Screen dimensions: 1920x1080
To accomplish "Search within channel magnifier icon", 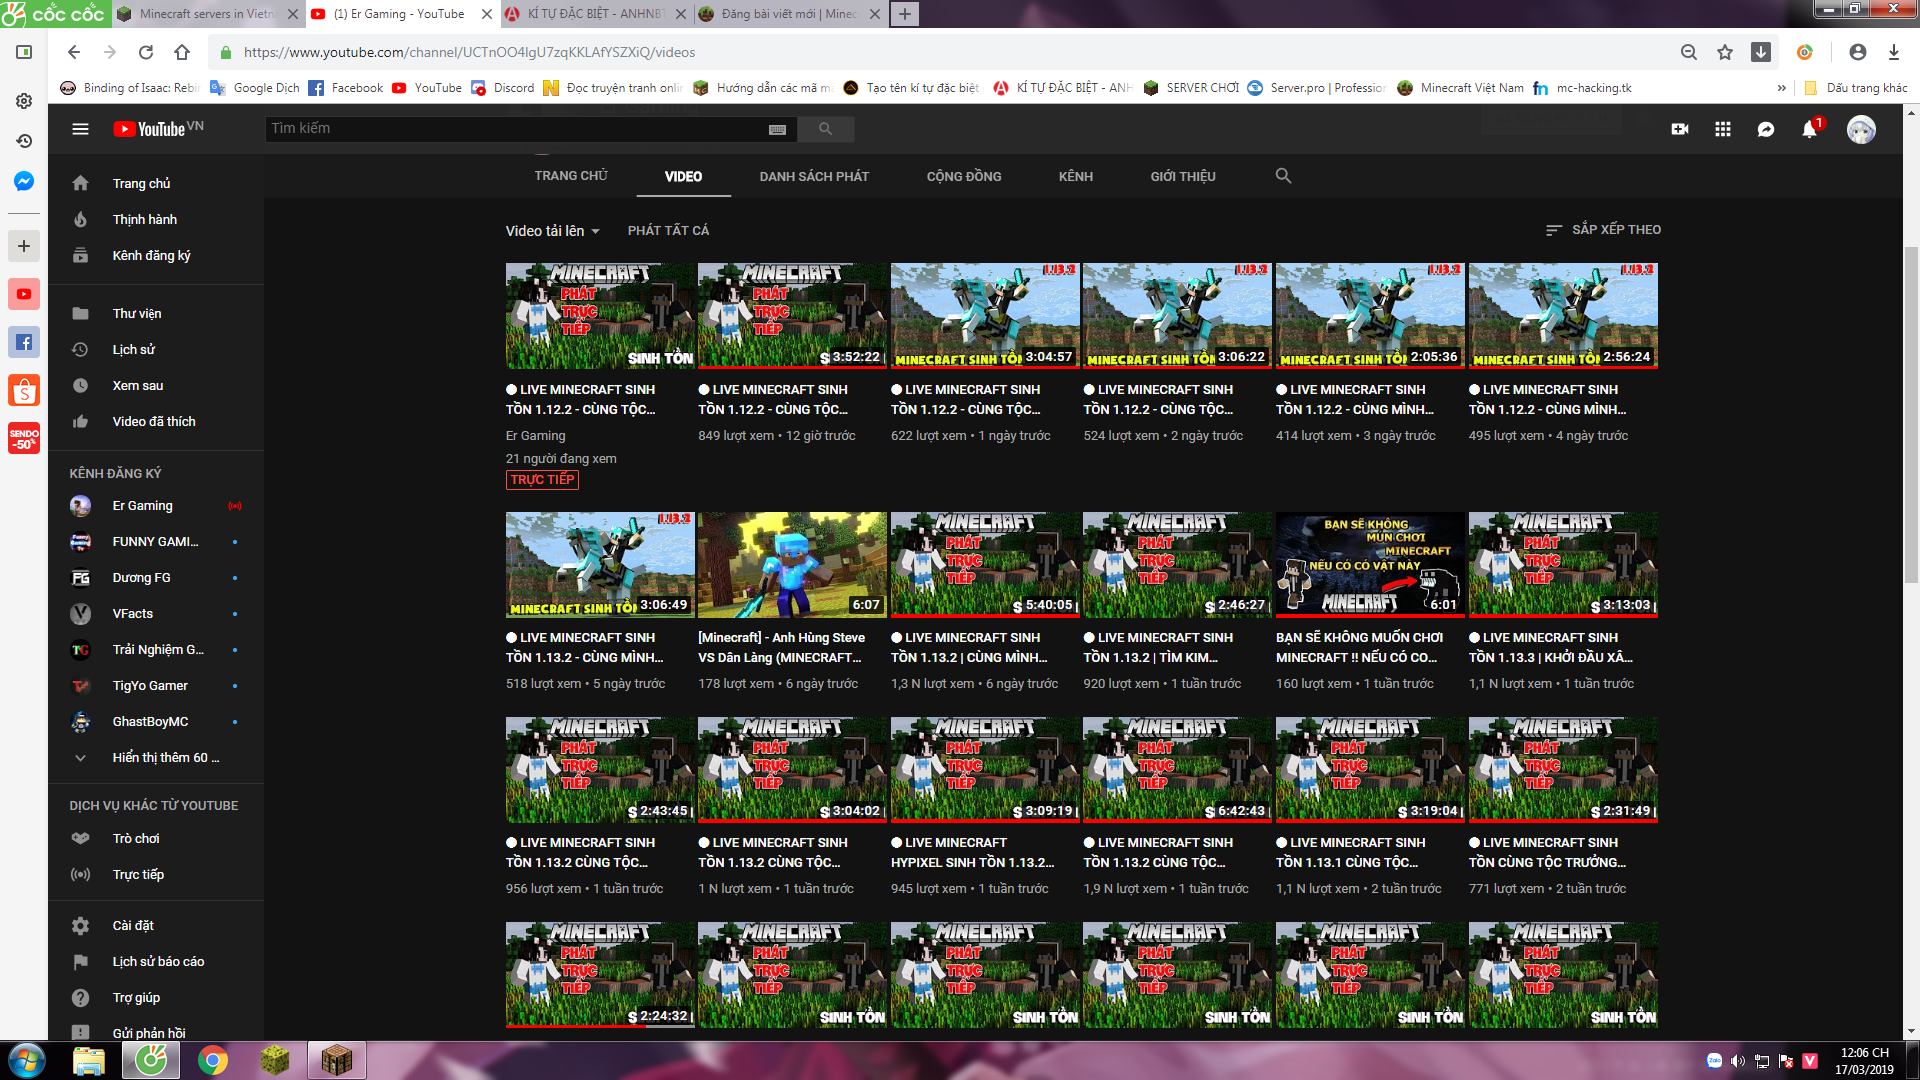I will point(1283,176).
